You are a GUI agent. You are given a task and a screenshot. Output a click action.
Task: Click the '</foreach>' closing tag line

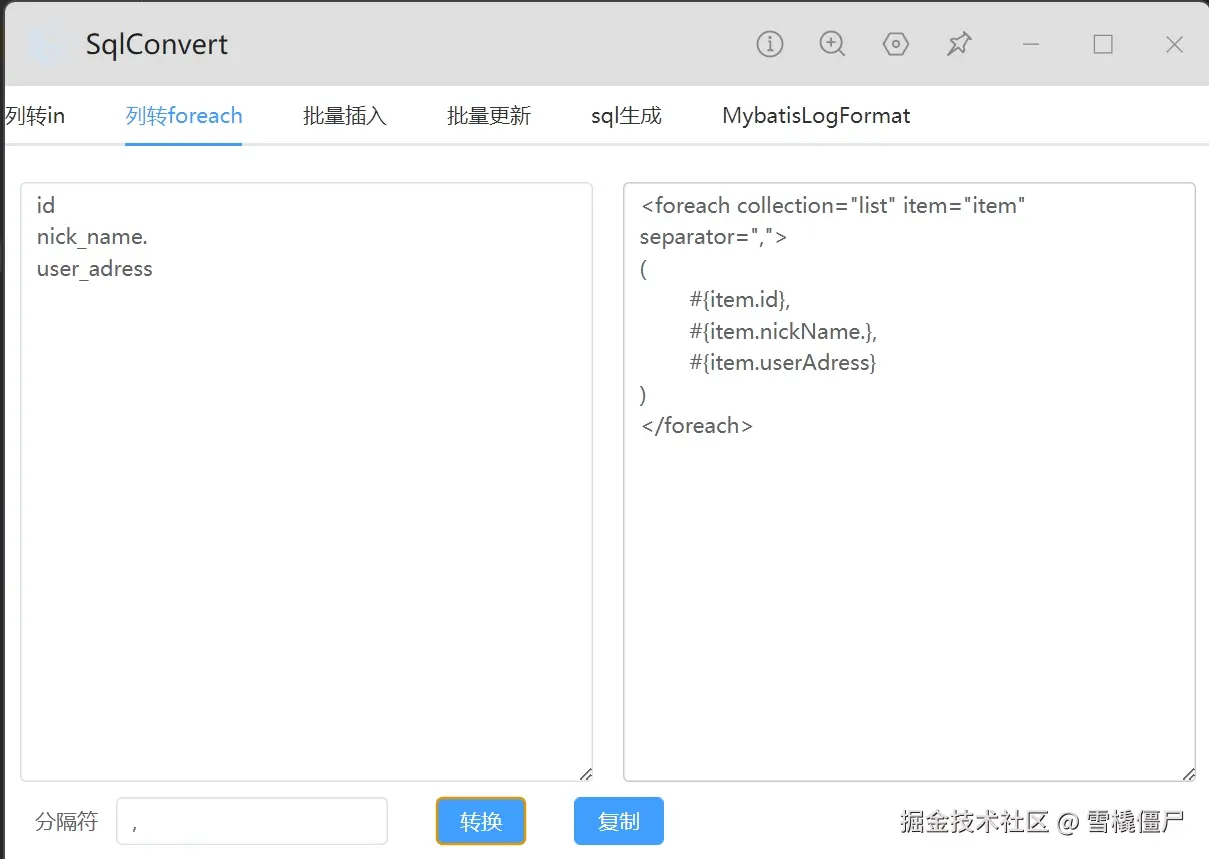click(x=696, y=425)
